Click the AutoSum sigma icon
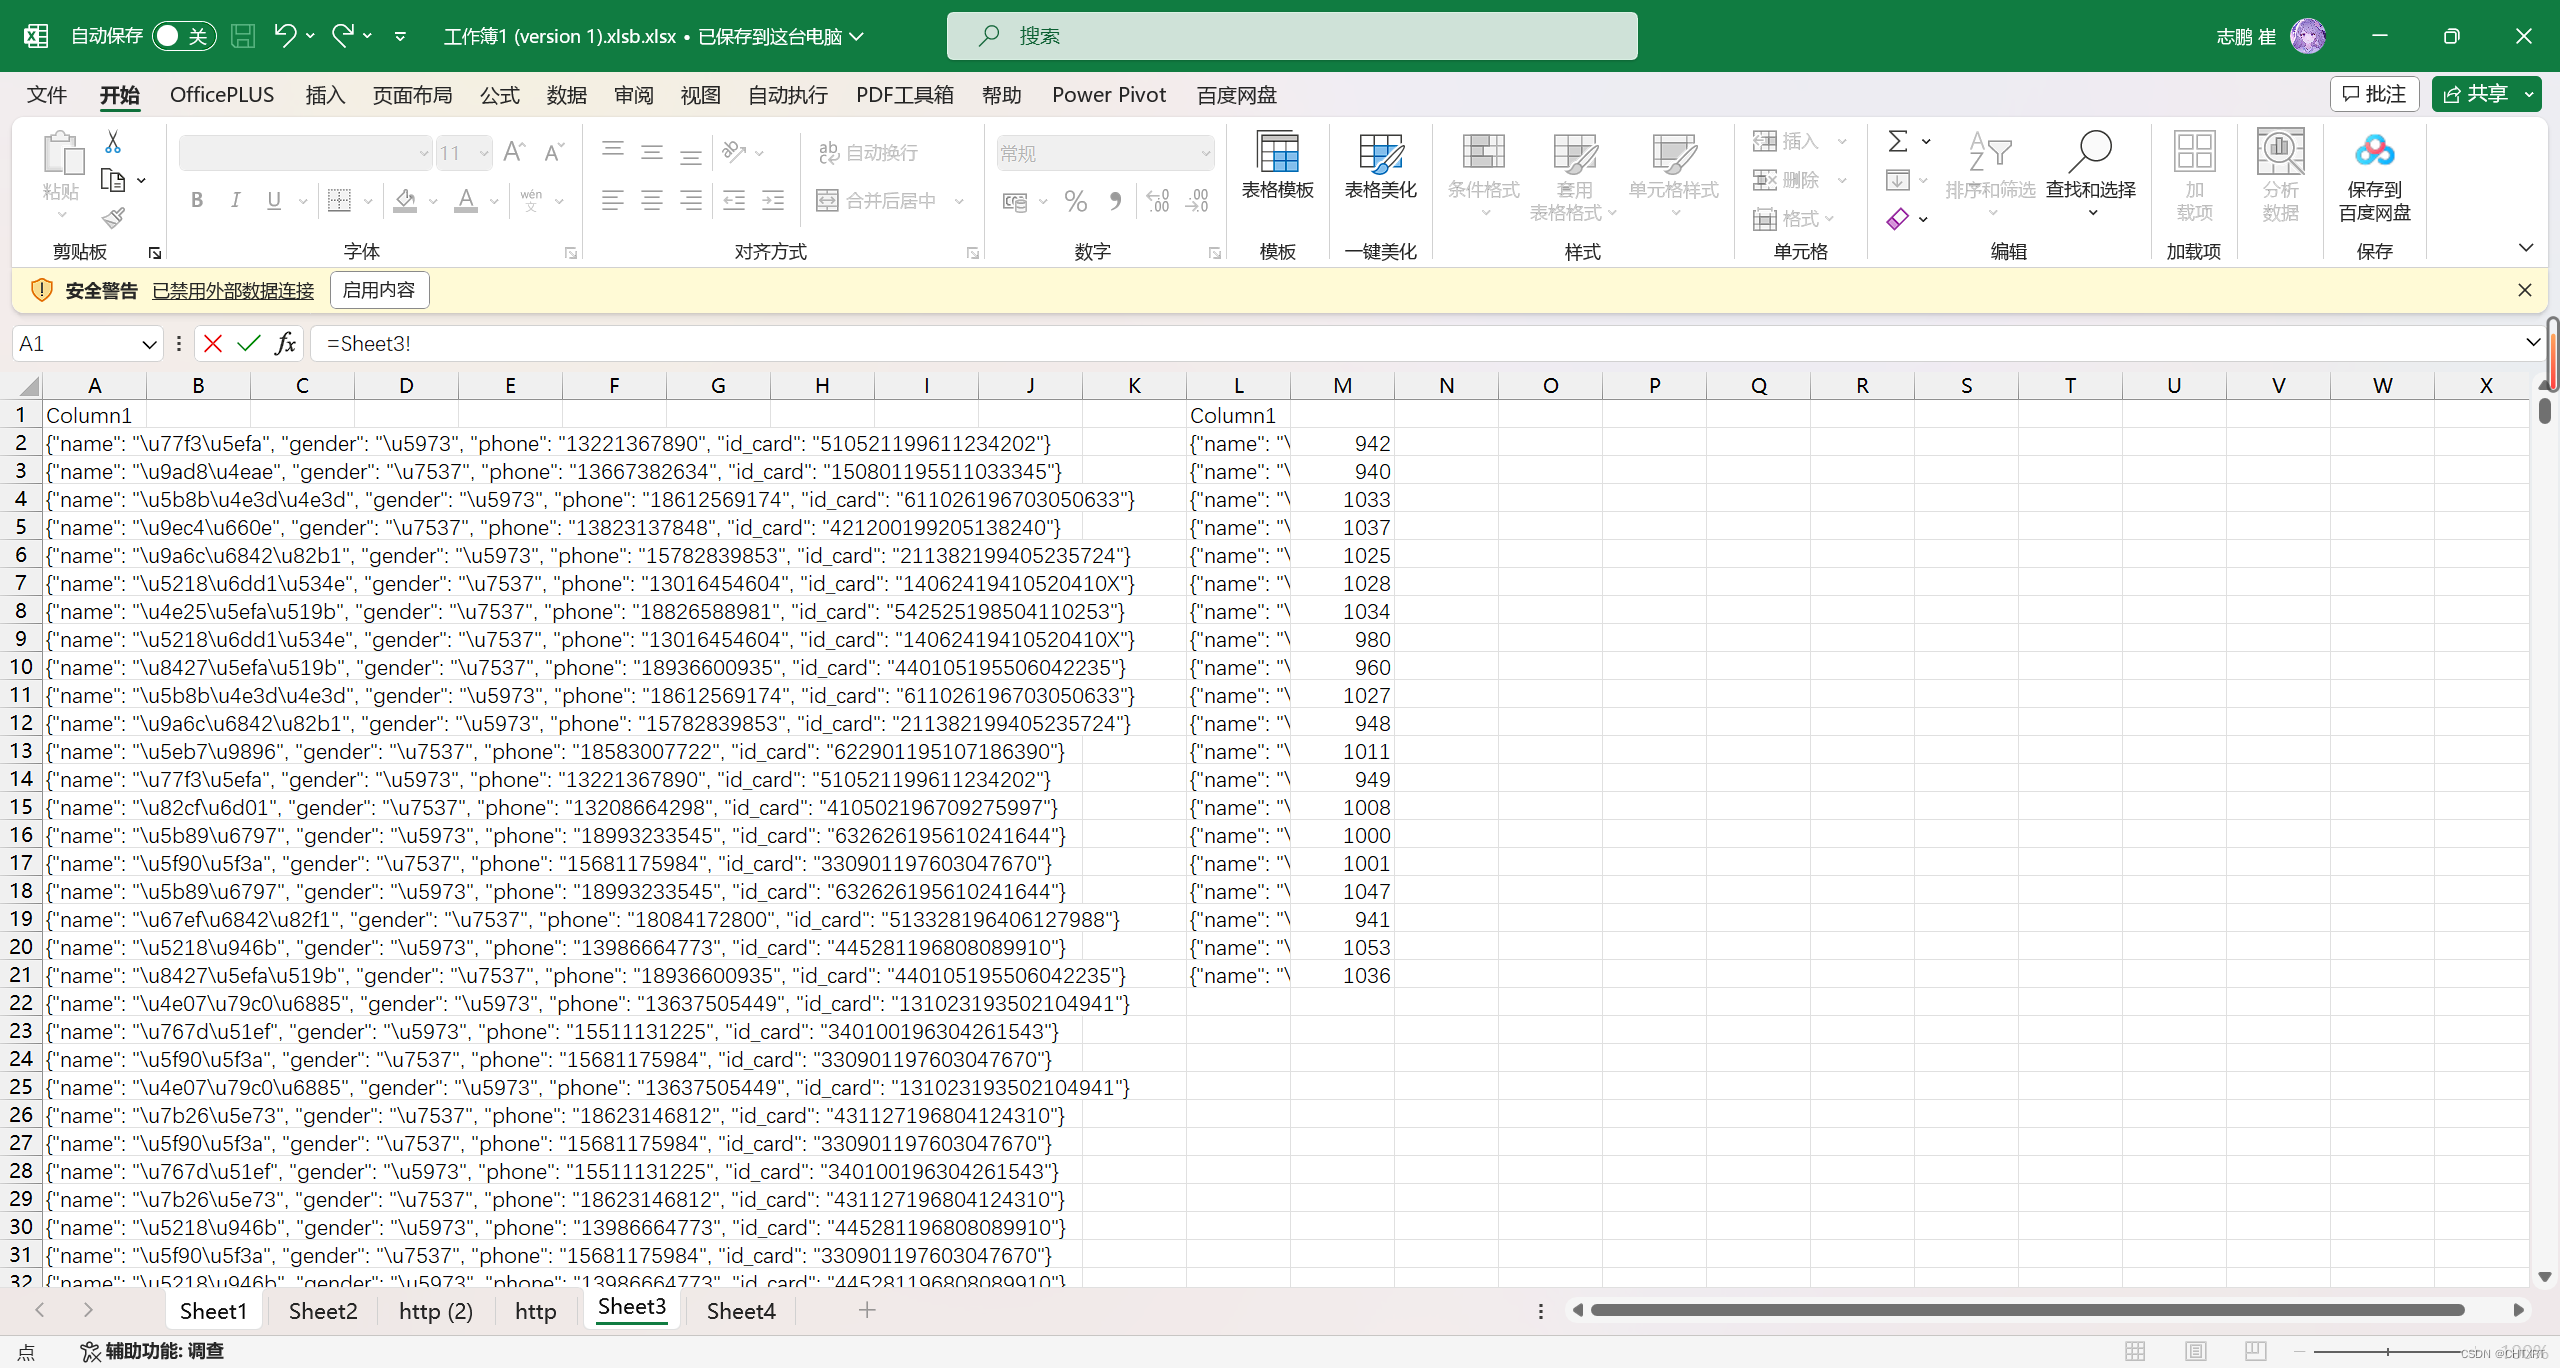 tap(1897, 141)
